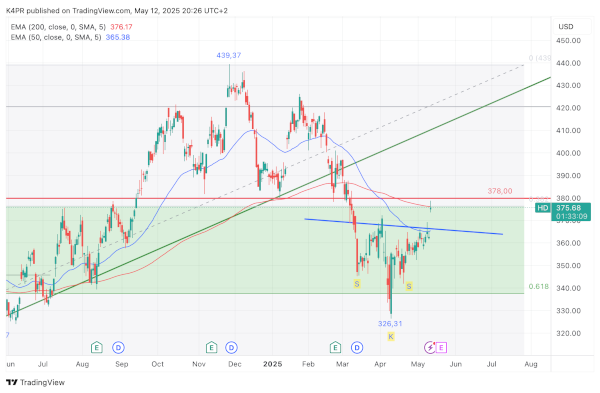
Task: Click the dividend D marker above Mar
Action: tap(357, 347)
